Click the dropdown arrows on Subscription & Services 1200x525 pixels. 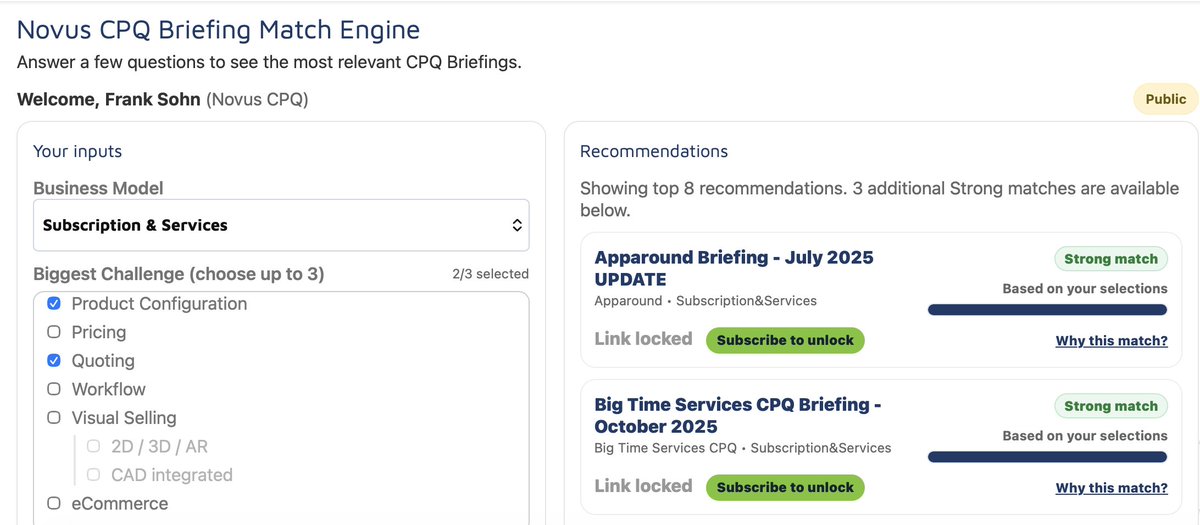click(517, 225)
